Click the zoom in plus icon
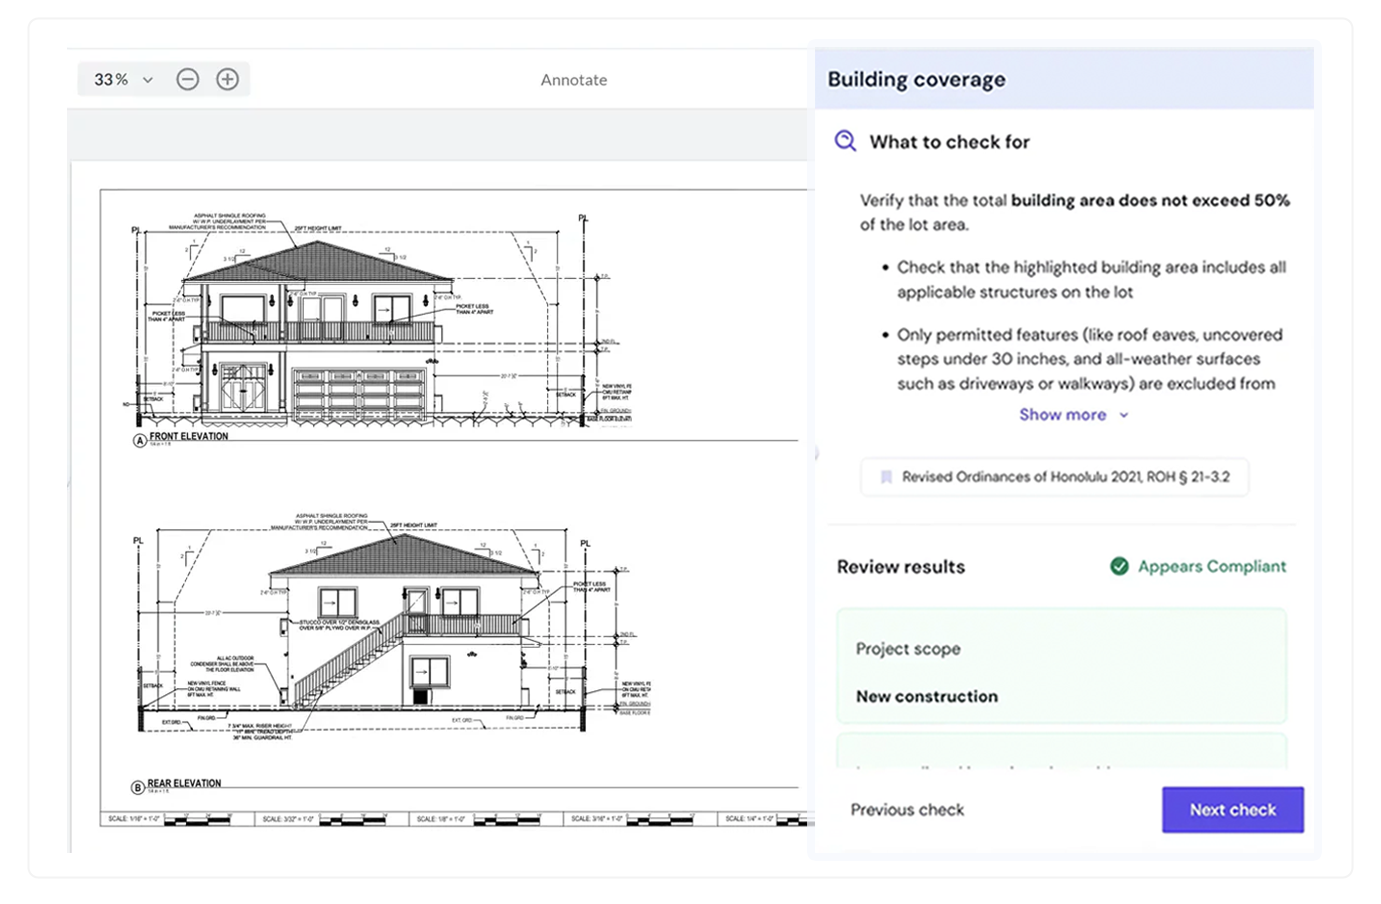This screenshot has height=904, width=1381. pos(227,79)
